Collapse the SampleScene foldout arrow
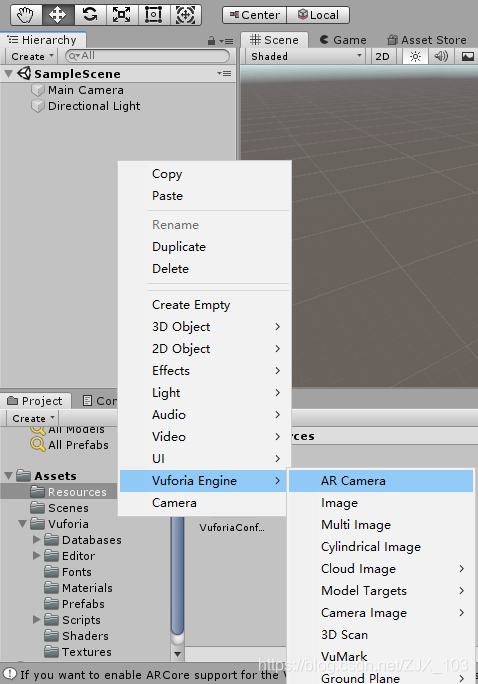Screen dimensions: 478x684 pos(8,74)
